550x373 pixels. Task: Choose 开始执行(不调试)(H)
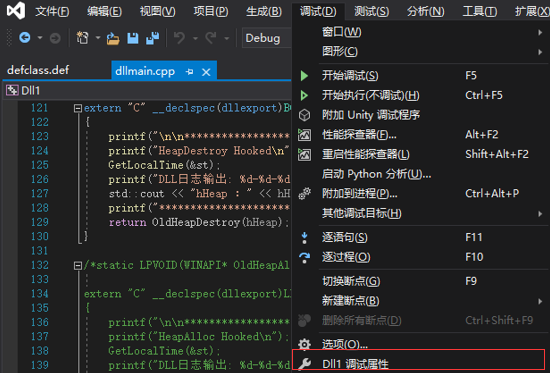pos(421,95)
